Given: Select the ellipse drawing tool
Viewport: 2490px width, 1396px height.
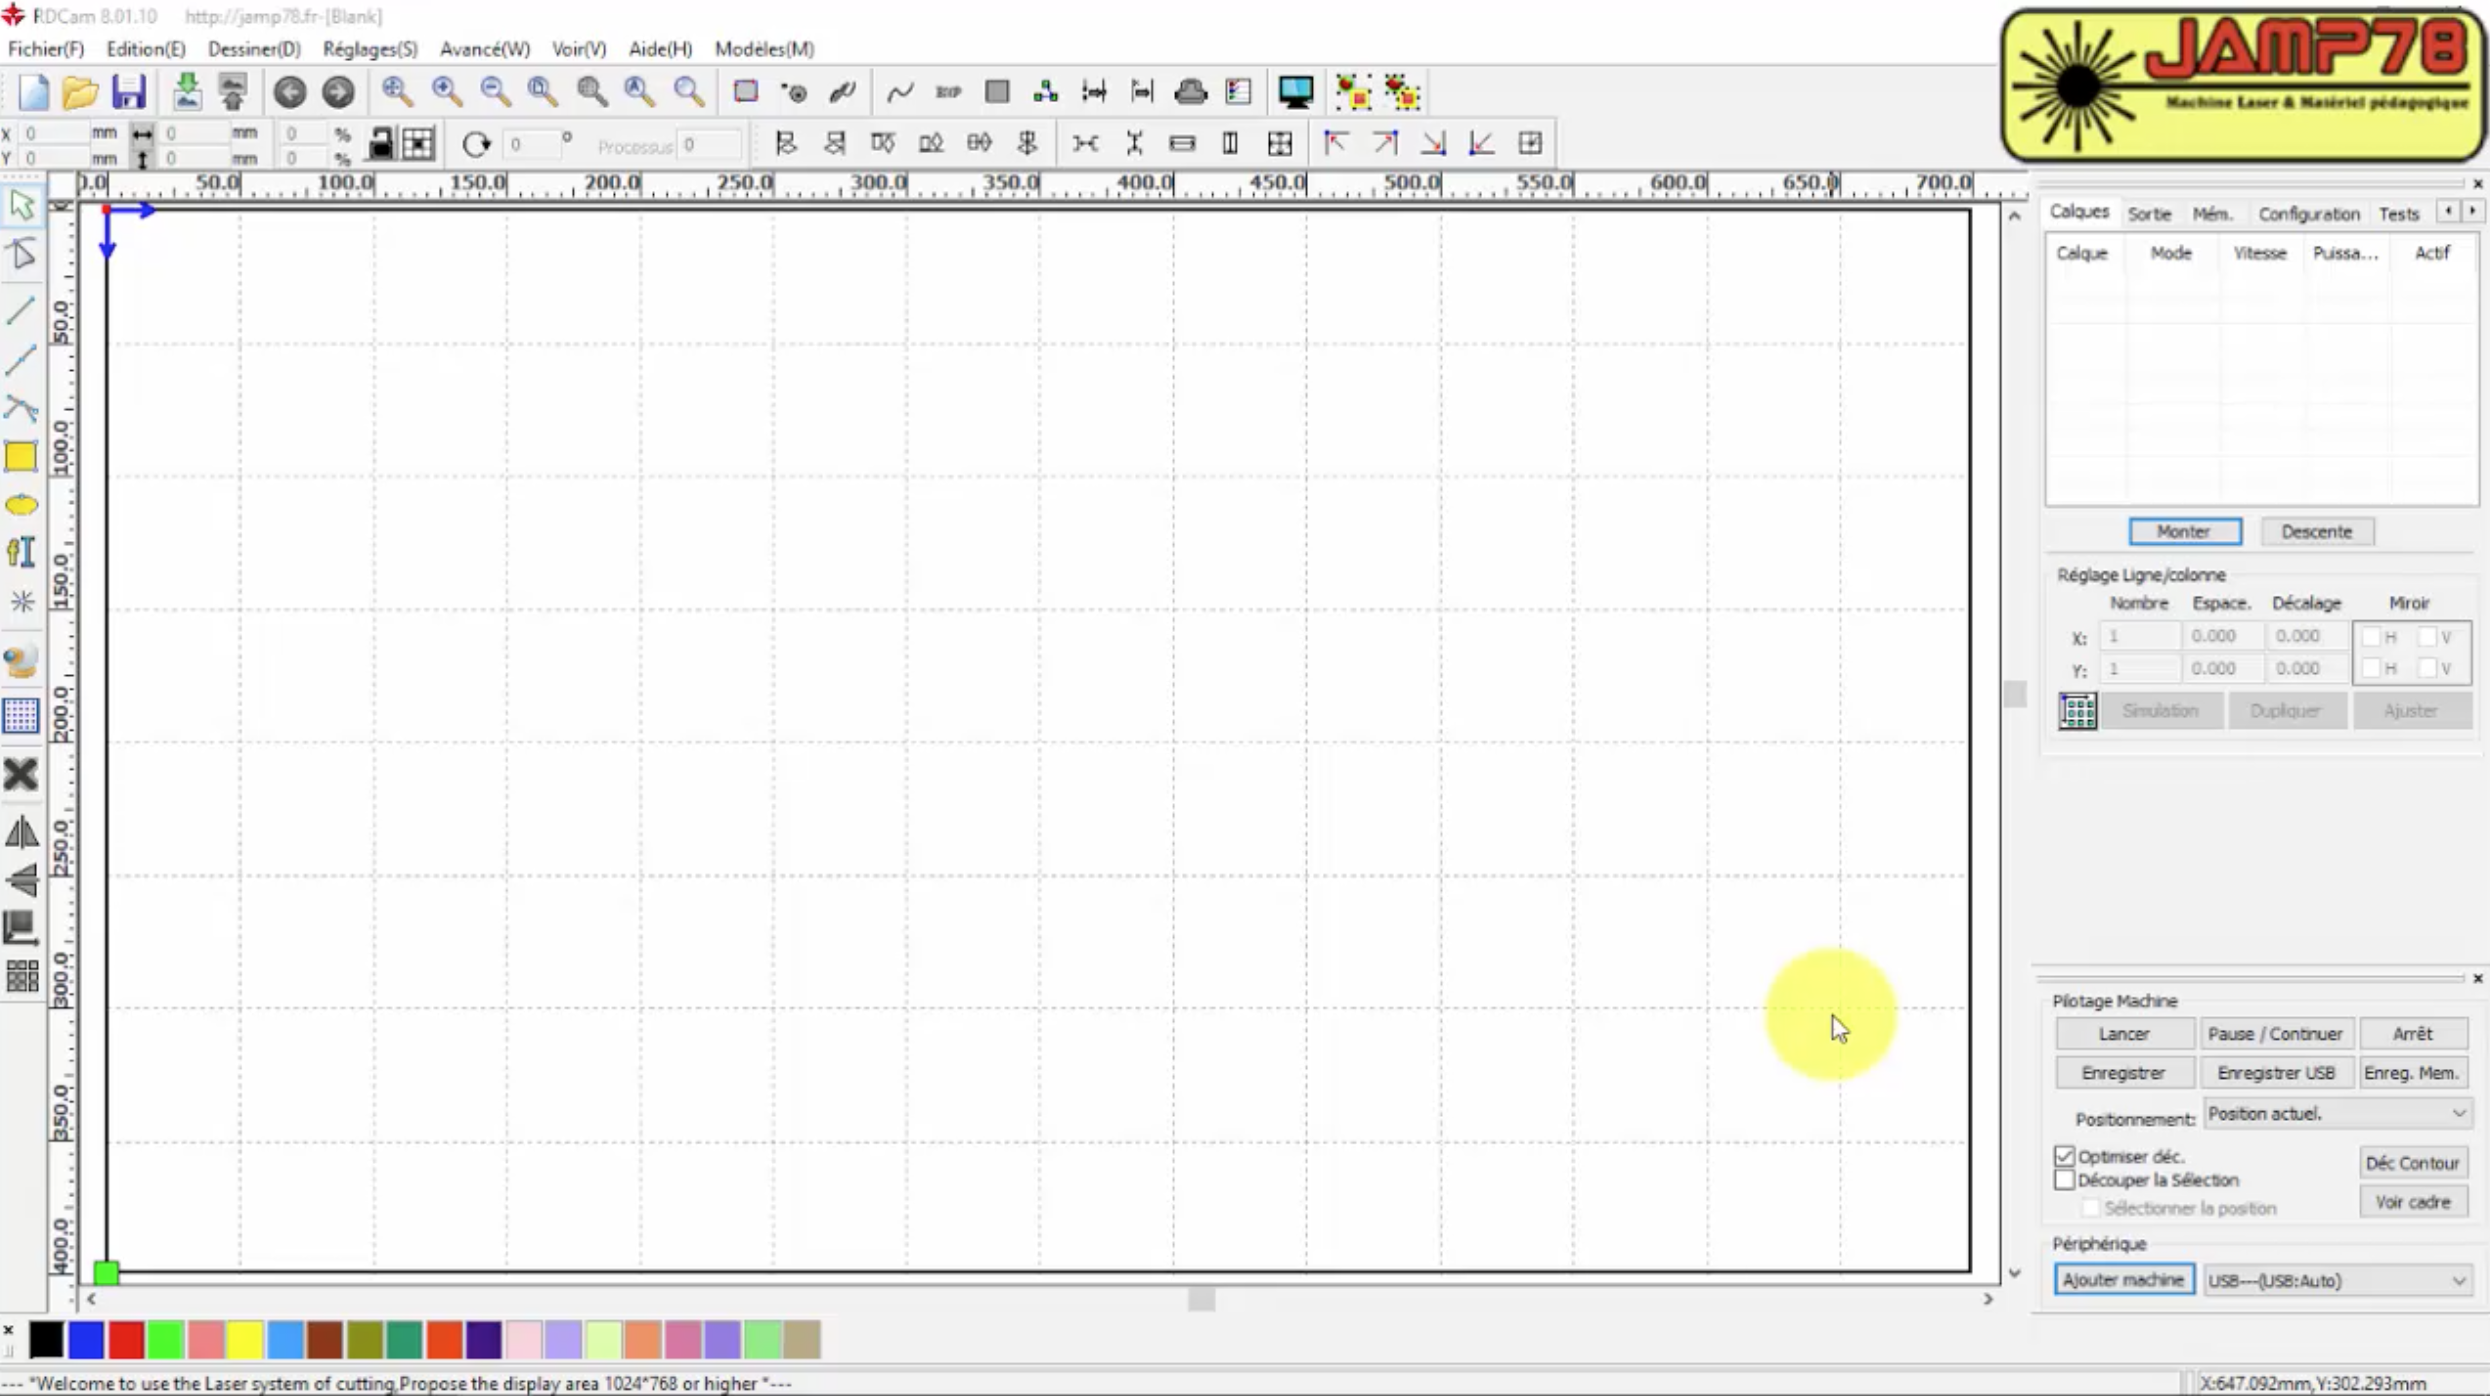Looking at the screenshot, I should tap(21, 505).
